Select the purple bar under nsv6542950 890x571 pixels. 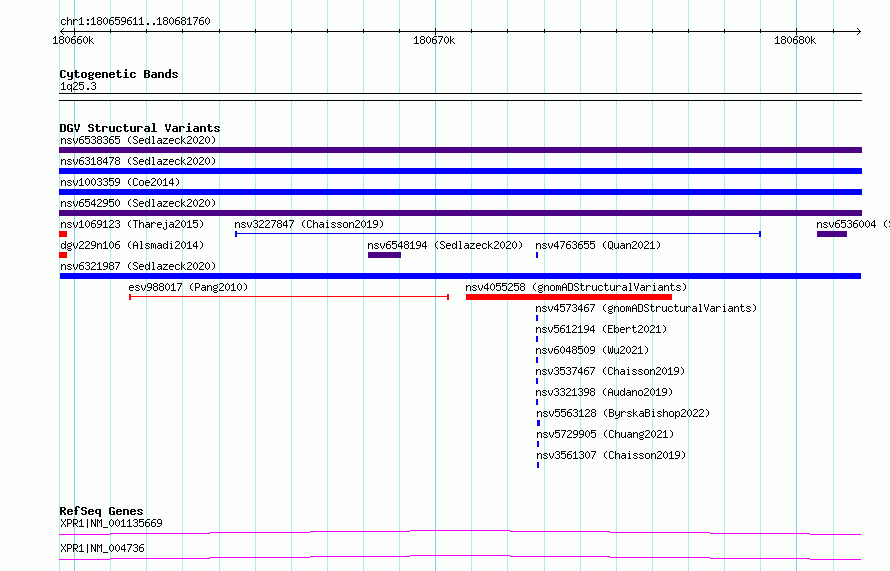pos(460,213)
